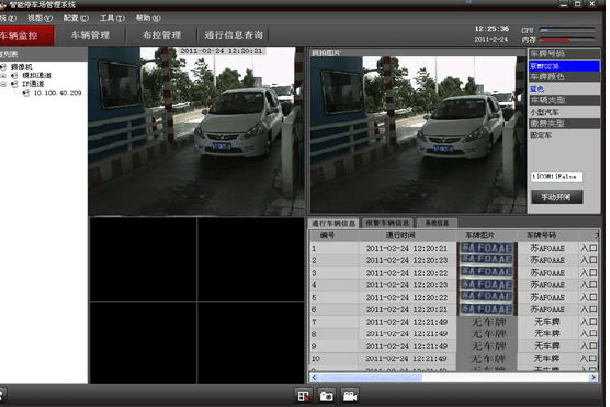Click the captured snapshot image
This screenshot has width=610, height=407.
point(418,134)
